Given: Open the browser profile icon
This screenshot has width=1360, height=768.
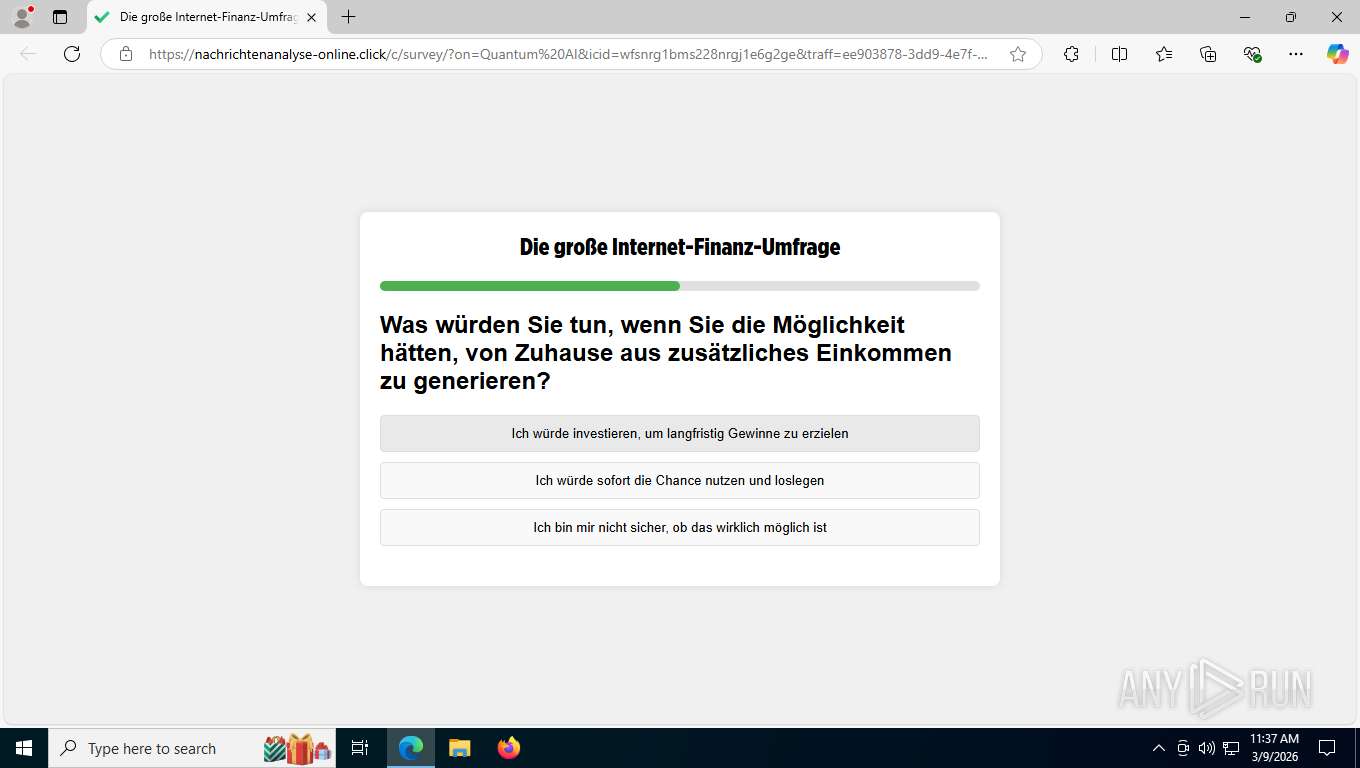Looking at the screenshot, I should (22, 17).
